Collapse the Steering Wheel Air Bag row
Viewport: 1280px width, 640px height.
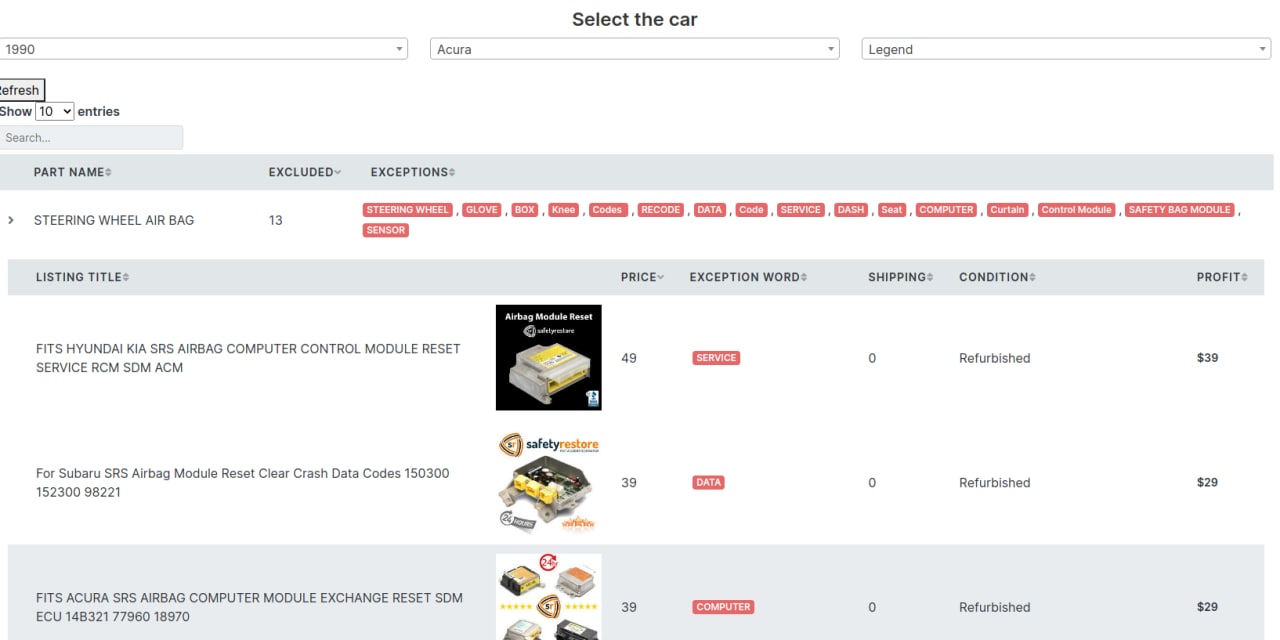11,220
